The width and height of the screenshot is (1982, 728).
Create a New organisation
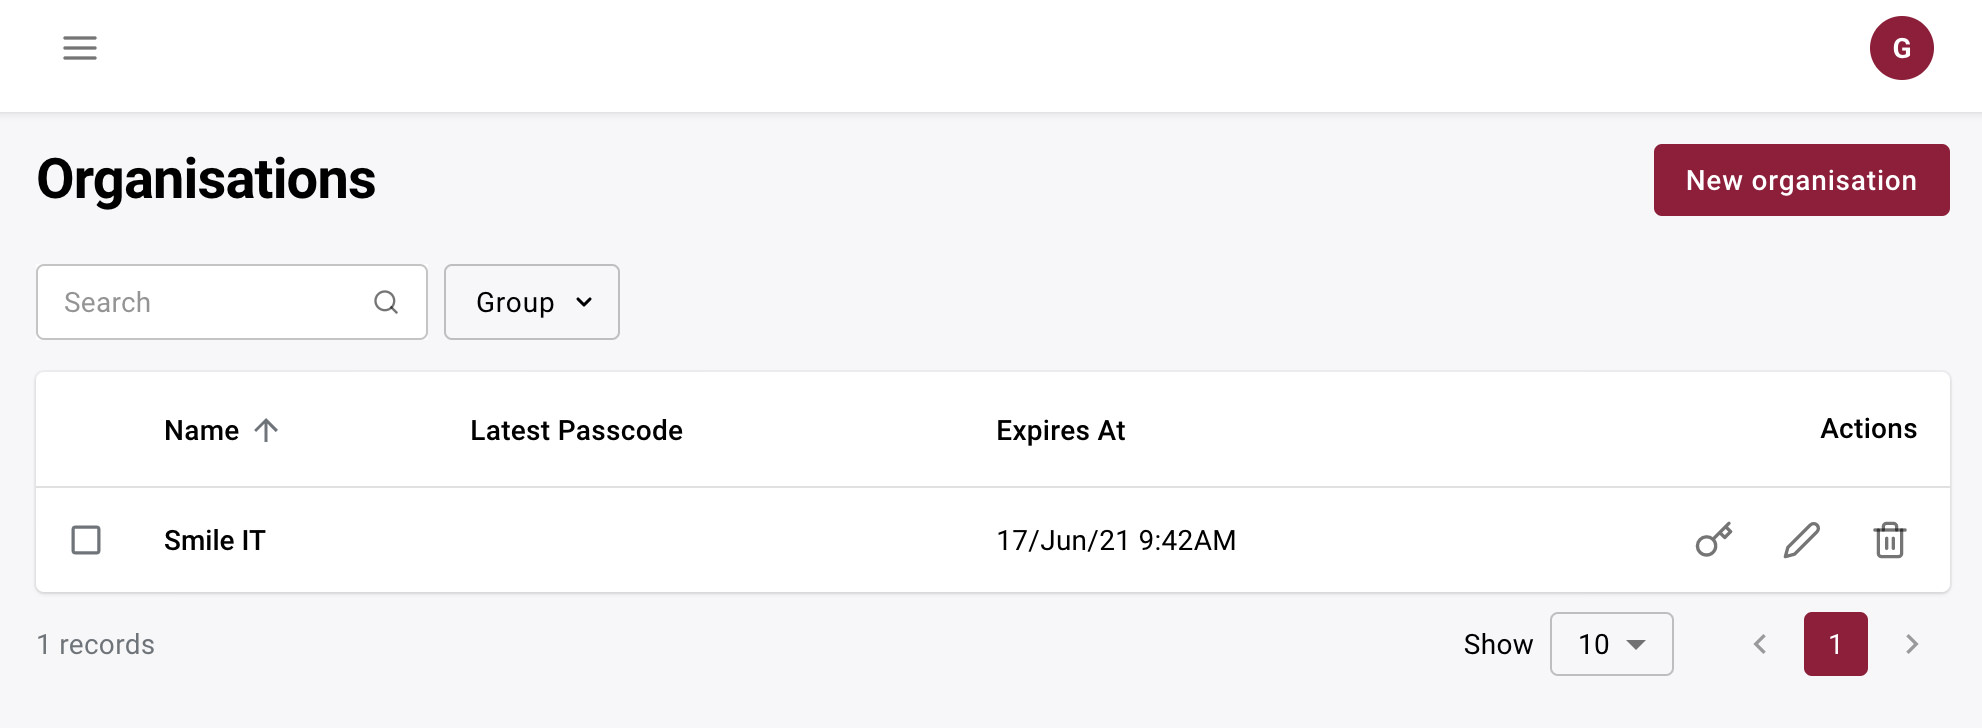1801,180
